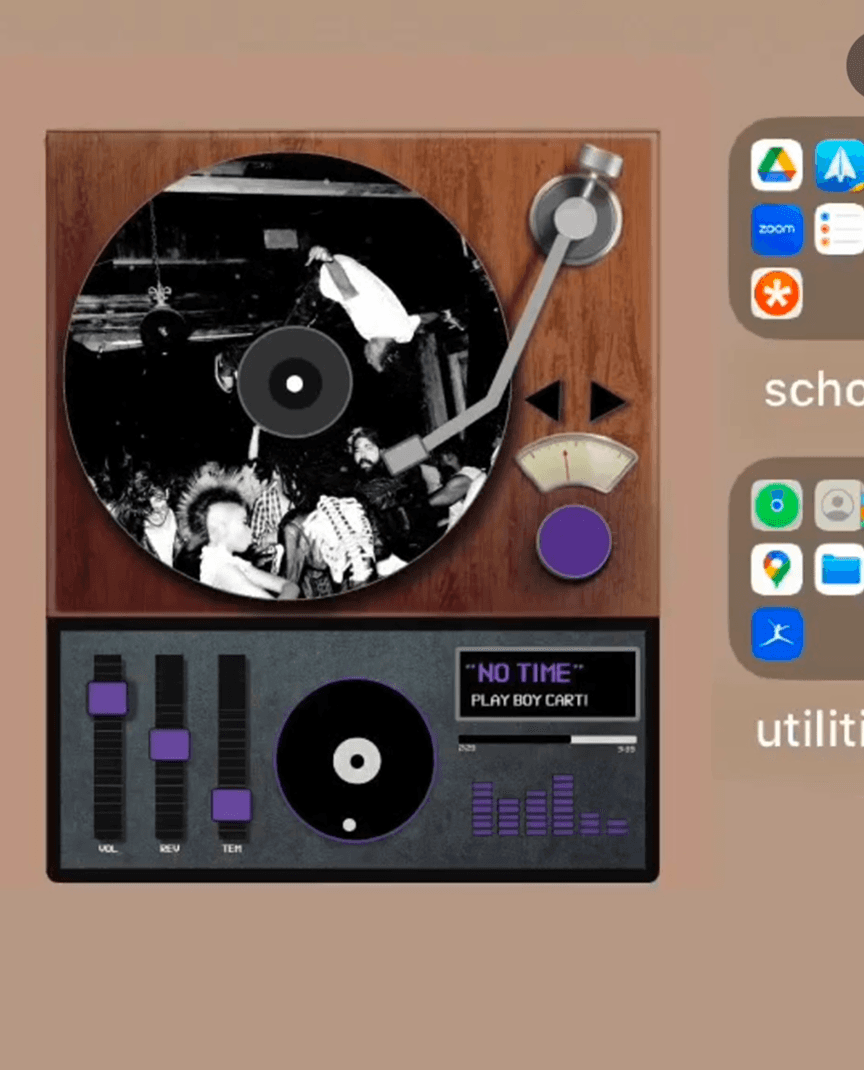Tap the black jog wheel dial
This screenshot has width=864, height=1070.
355,760
